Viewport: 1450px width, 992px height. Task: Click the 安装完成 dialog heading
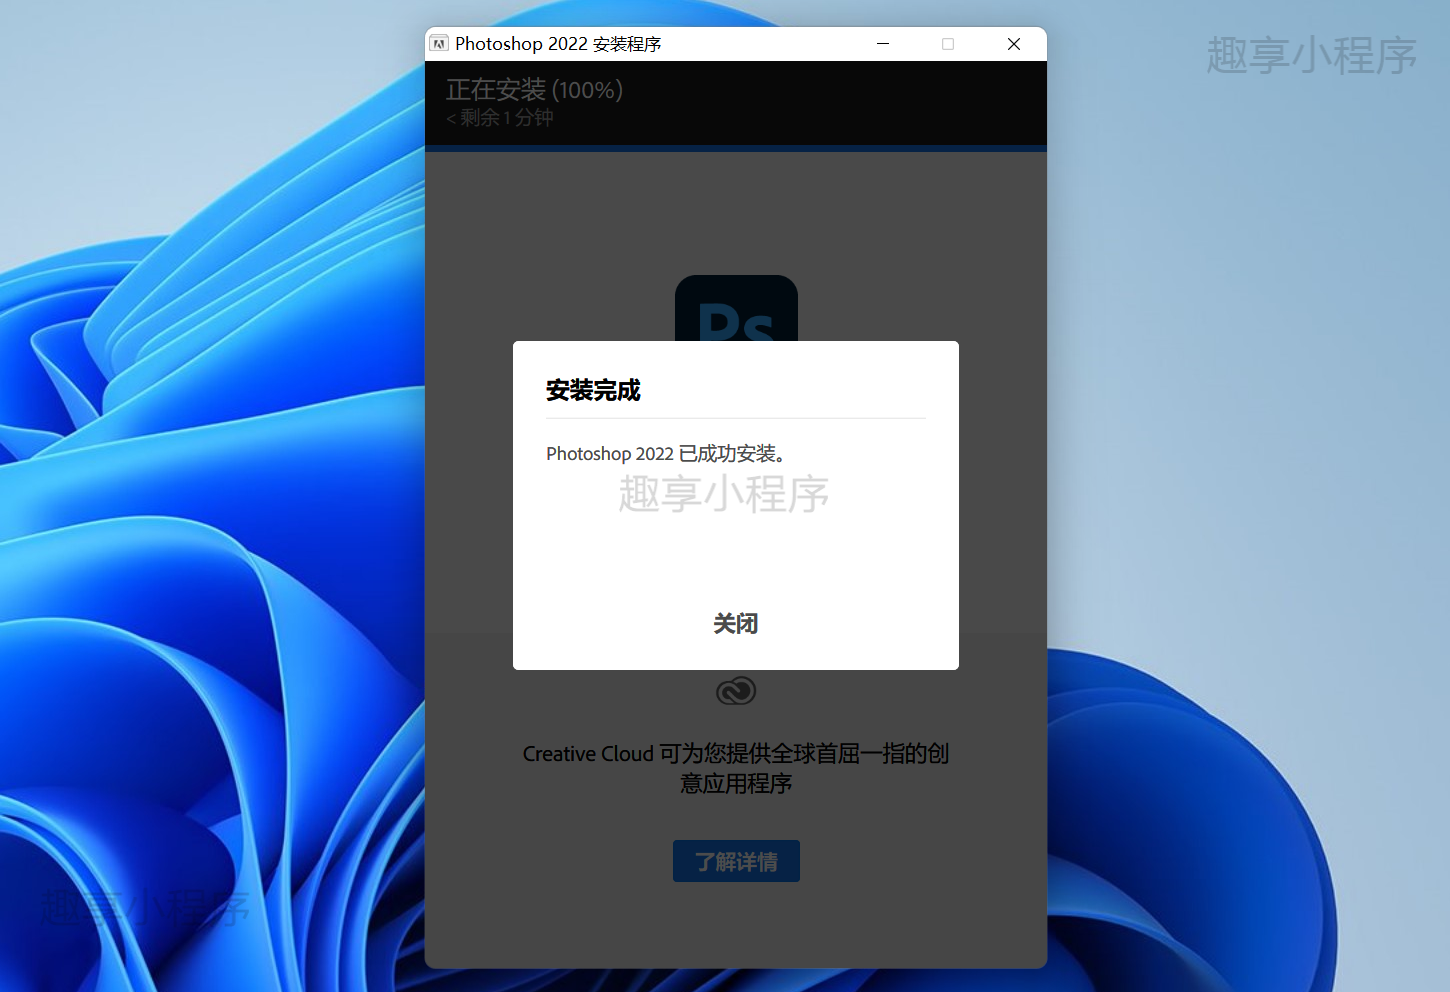coord(593,390)
